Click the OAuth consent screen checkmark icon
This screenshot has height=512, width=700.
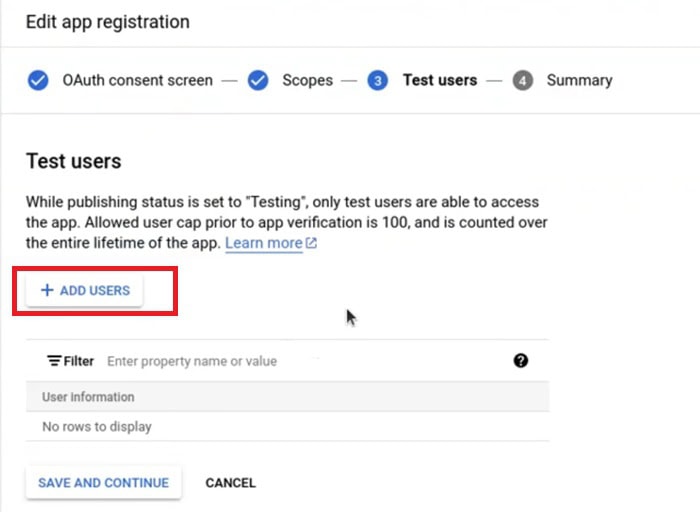pos(38,80)
